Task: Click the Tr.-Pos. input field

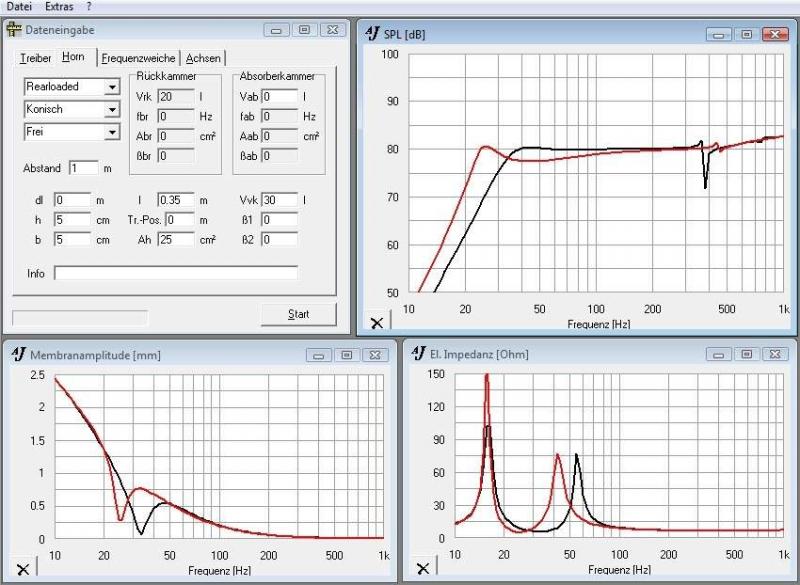Action: click(180, 220)
